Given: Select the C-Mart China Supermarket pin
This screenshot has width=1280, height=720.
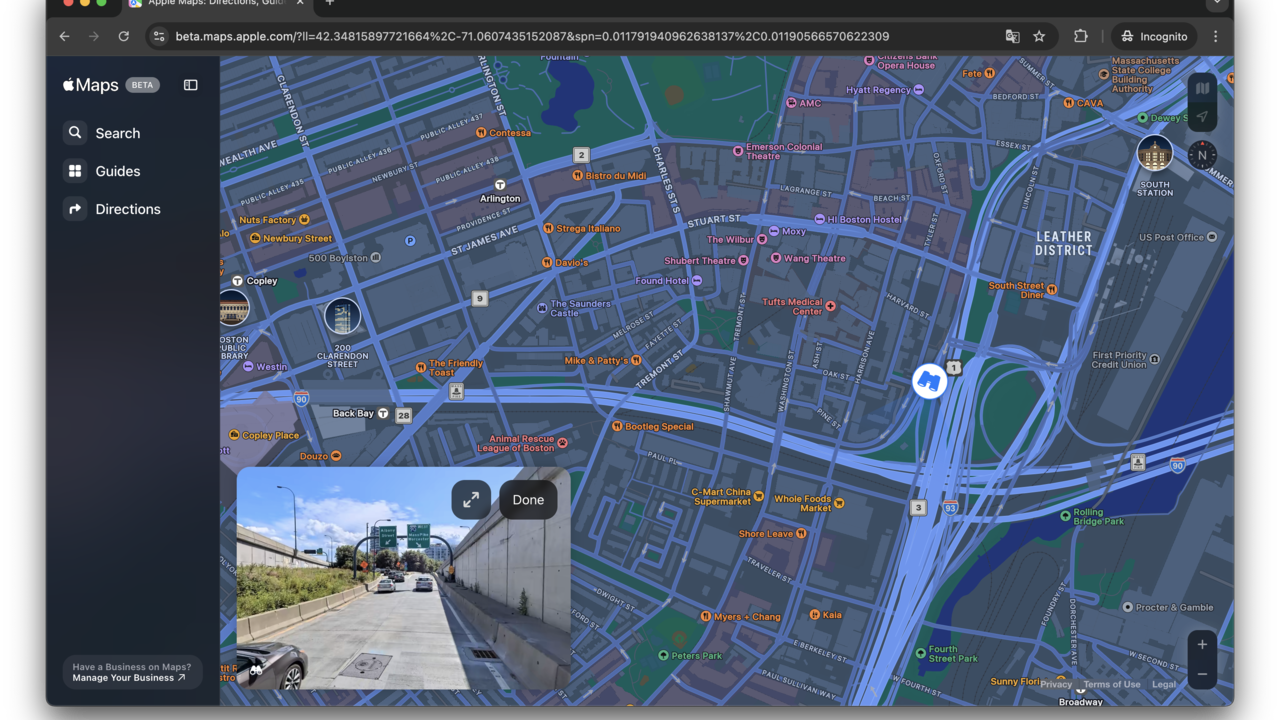Looking at the screenshot, I should pos(759,496).
